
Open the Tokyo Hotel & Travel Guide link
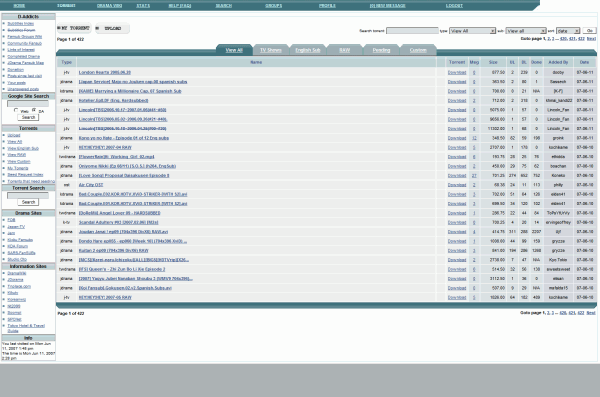[26, 328]
